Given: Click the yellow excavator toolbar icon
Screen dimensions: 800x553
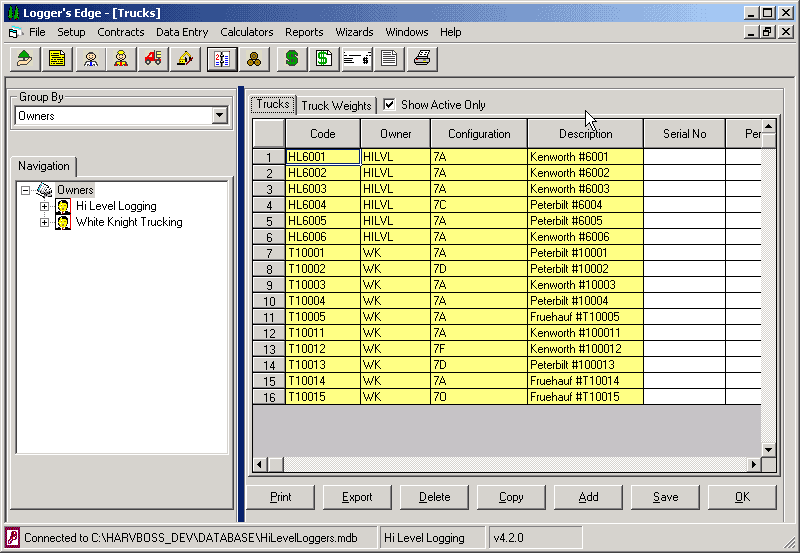Looking at the screenshot, I should point(184,59).
